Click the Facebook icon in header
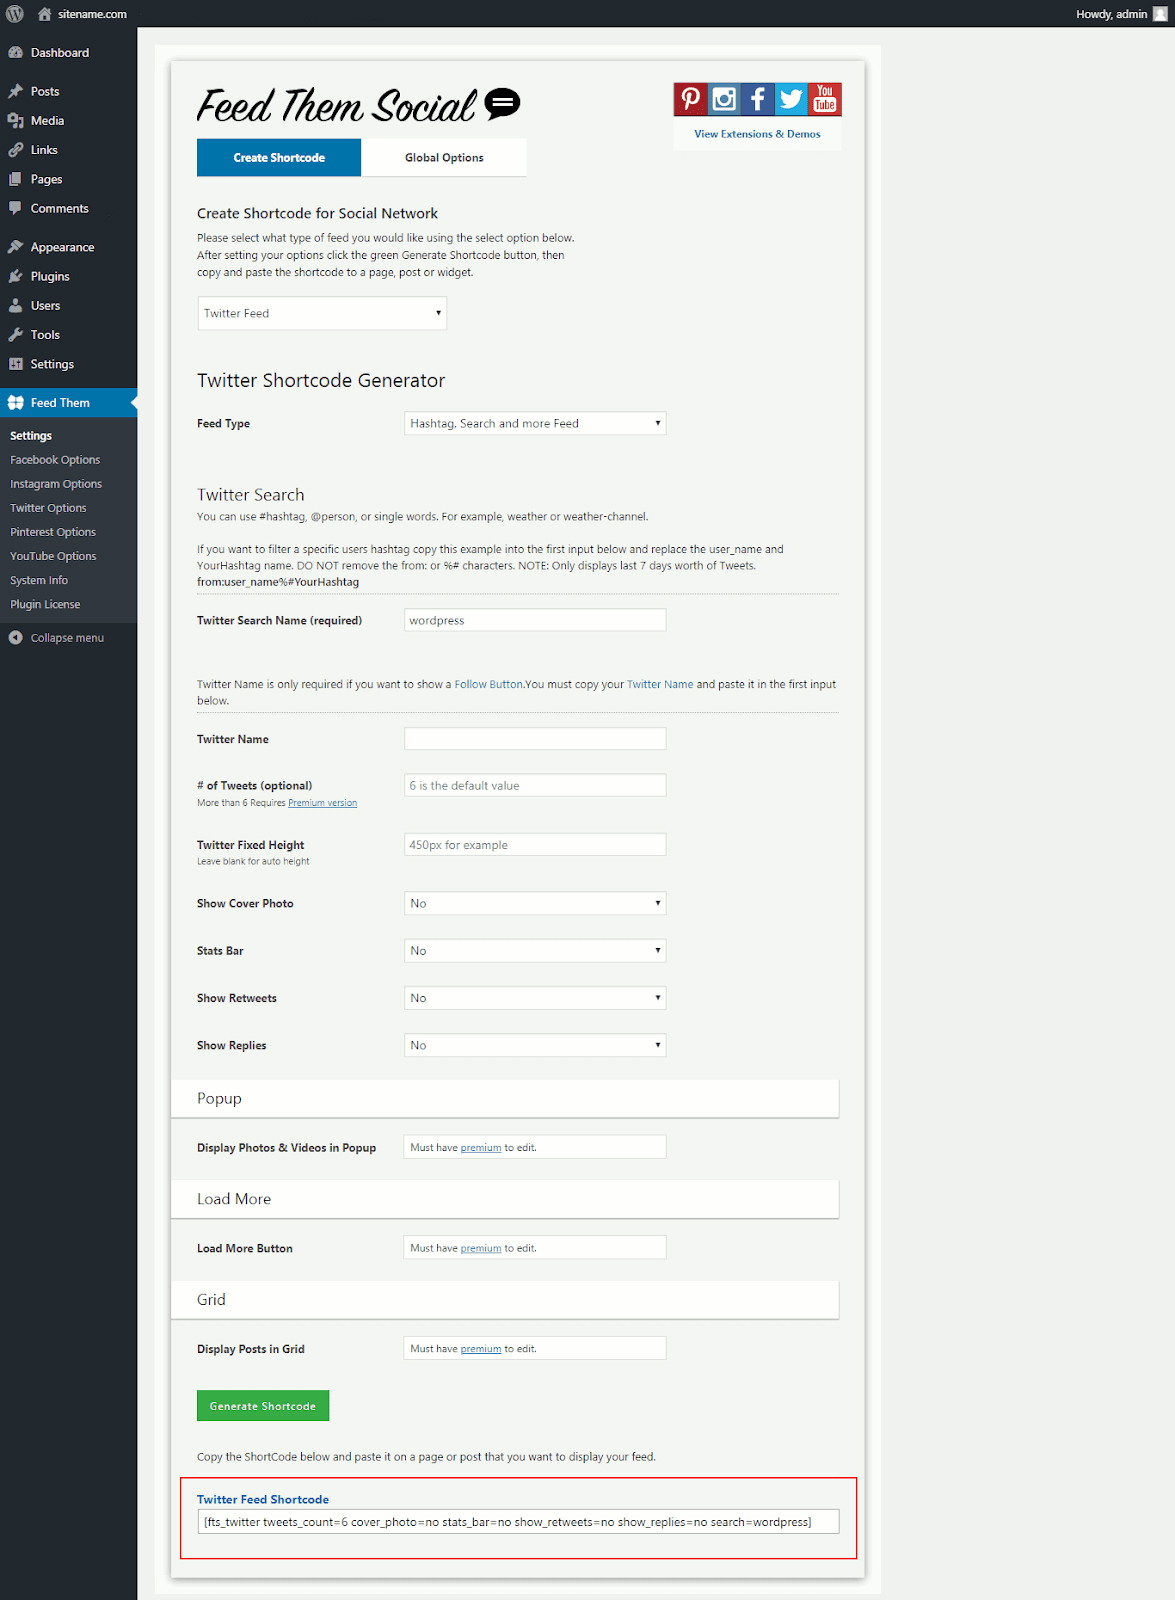The width and height of the screenshot is (1175, 1600). click(x=758, y=99)
